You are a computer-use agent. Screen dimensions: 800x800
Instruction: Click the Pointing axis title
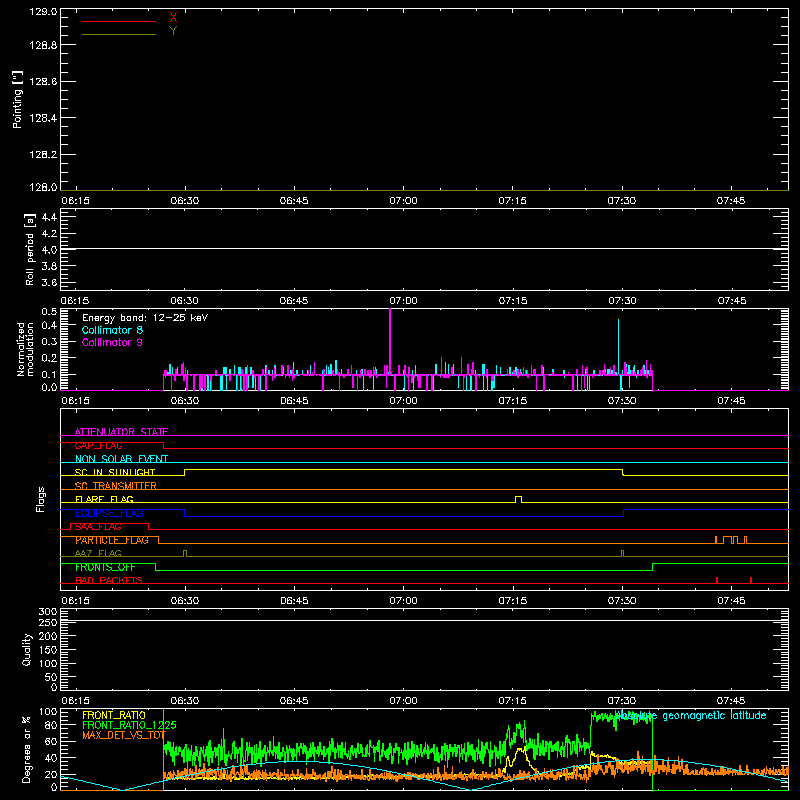point(18,99)
